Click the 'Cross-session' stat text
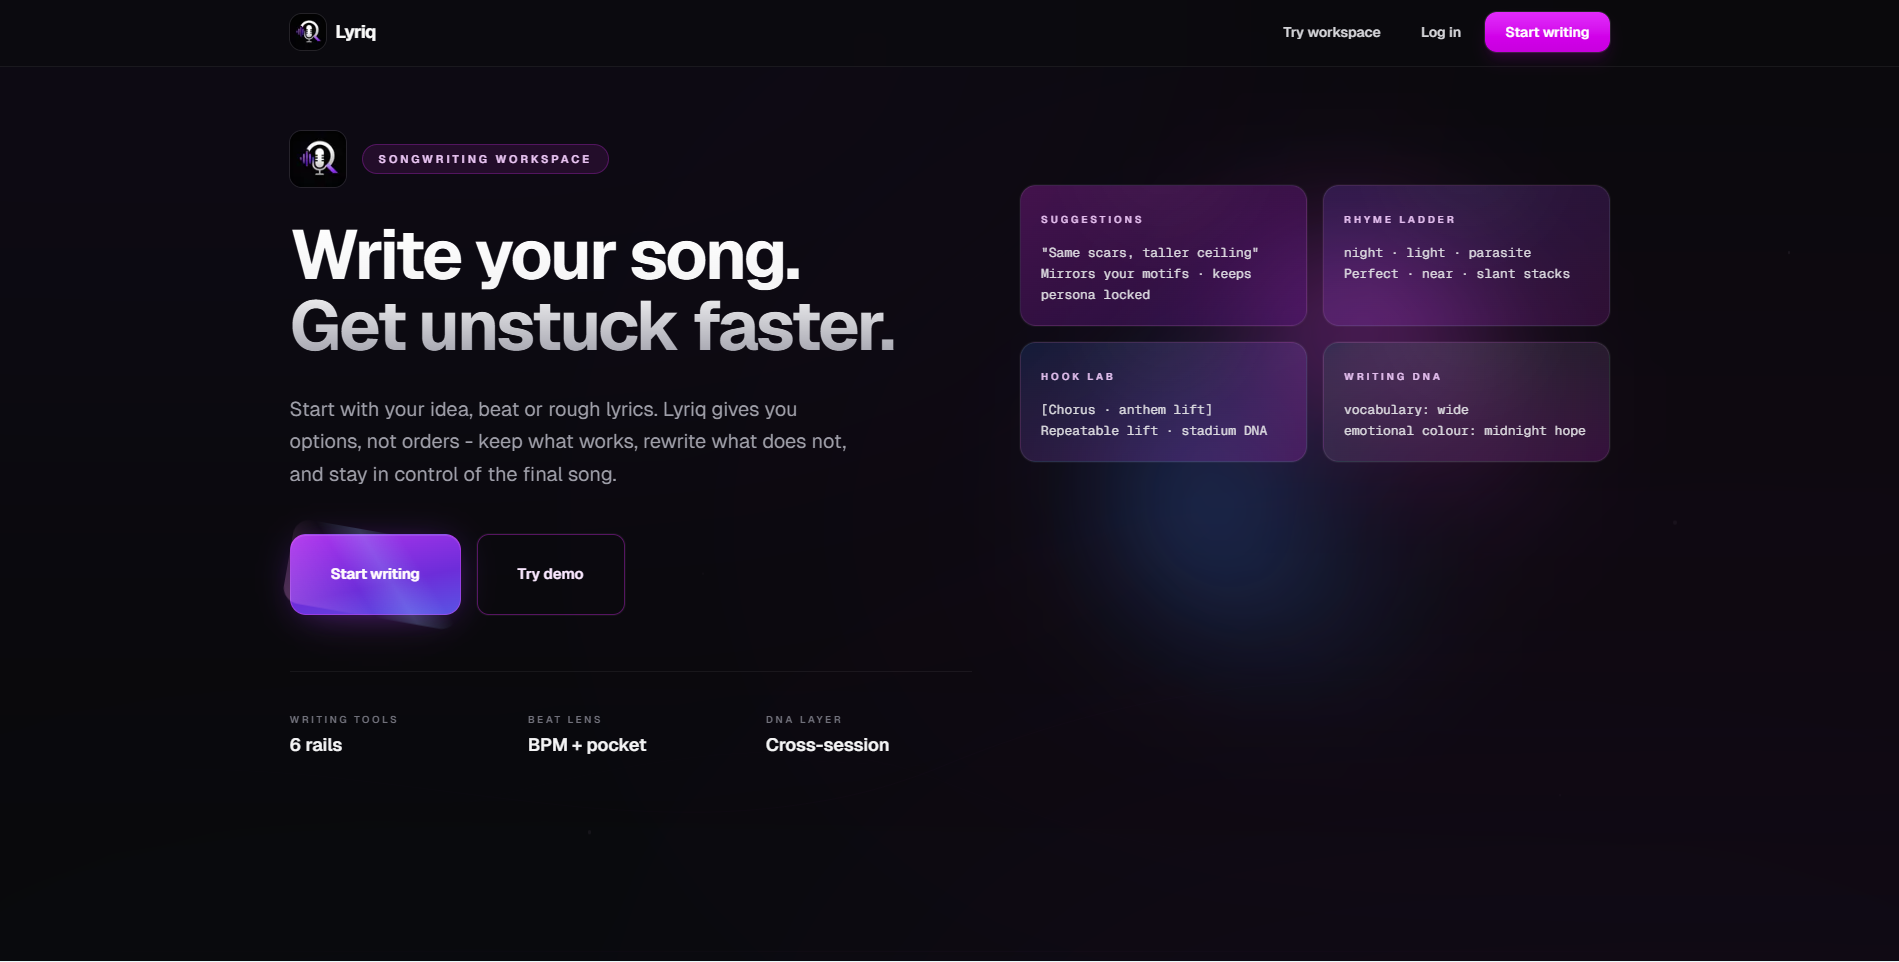Viewport: 1899px width, 962px height. coord(827,745)
